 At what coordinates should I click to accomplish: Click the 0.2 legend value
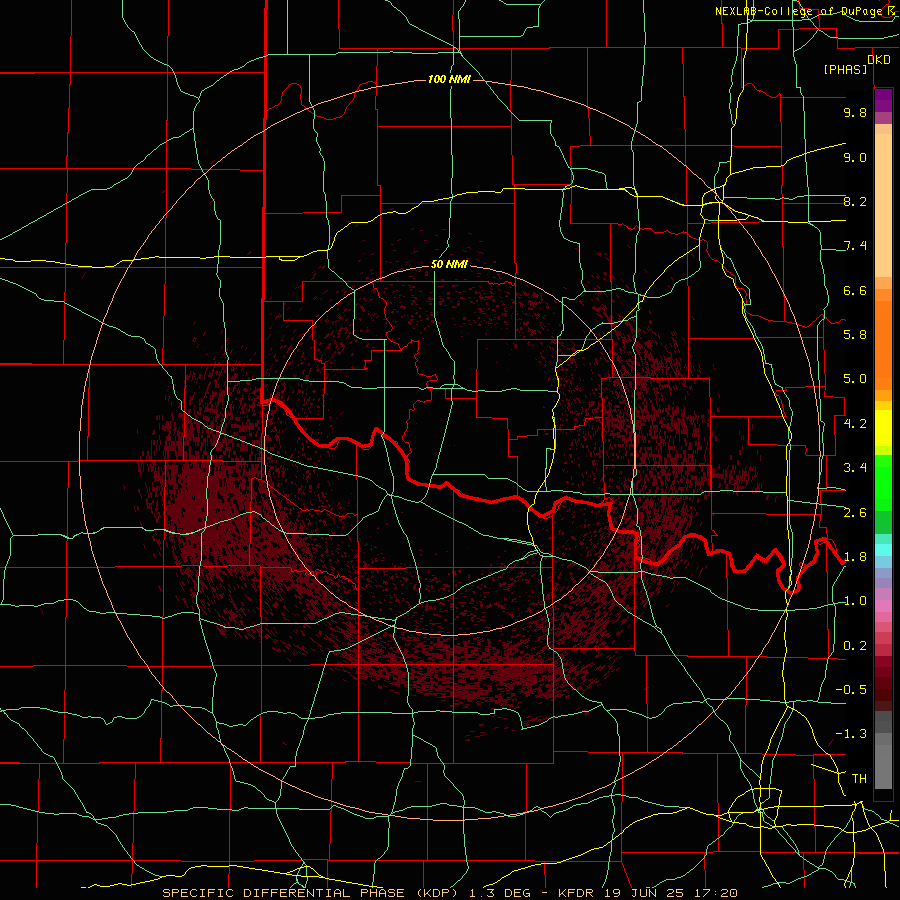pos(855,646)
